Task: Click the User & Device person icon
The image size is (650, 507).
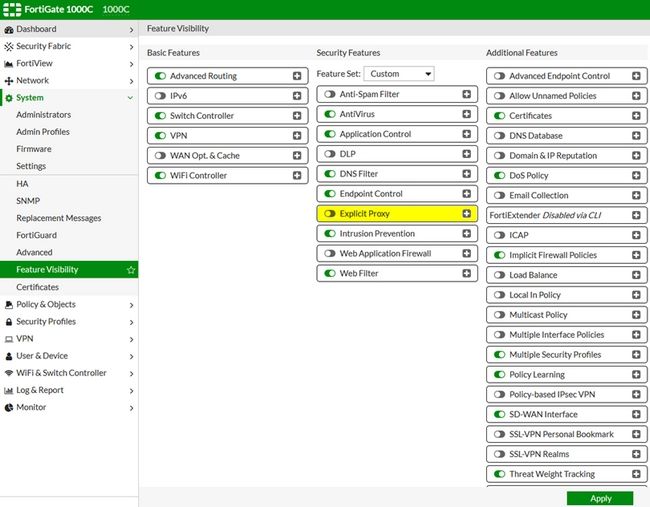Action: tap(9, 357)
